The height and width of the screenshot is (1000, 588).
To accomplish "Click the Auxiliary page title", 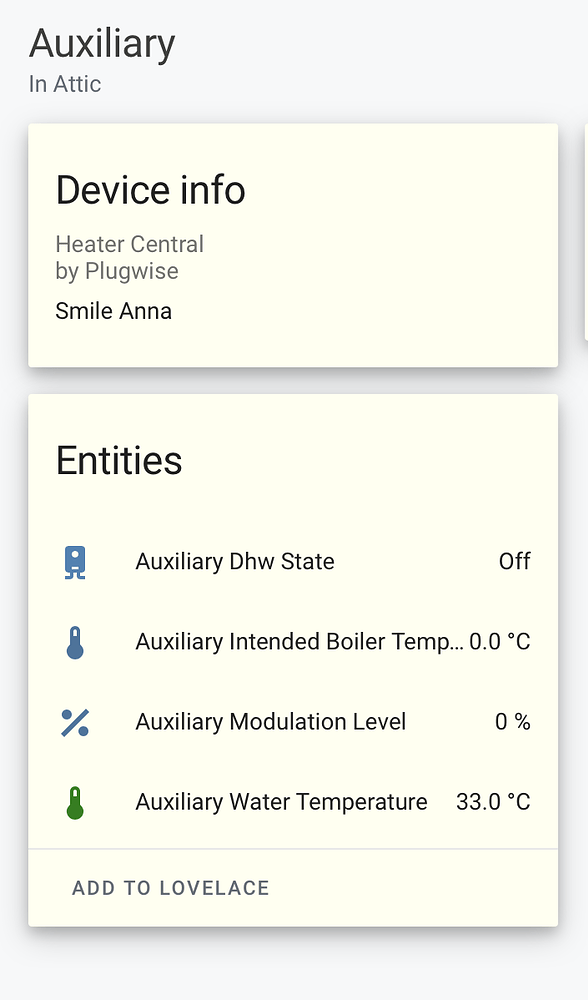I will (x=102, y=44).
